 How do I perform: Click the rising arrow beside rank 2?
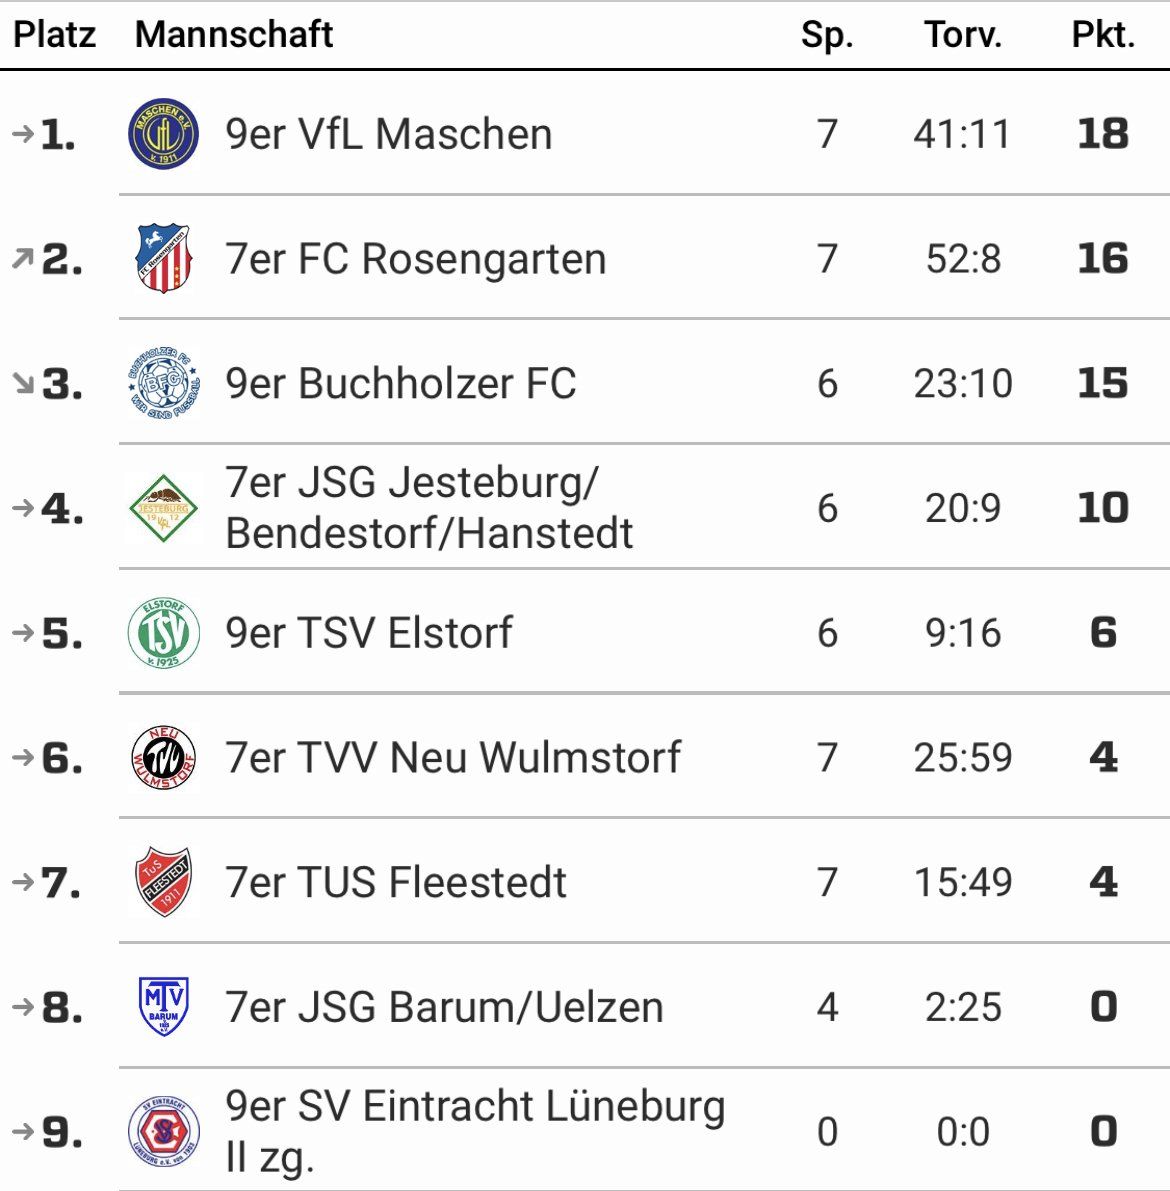click(x=23, y=259)
